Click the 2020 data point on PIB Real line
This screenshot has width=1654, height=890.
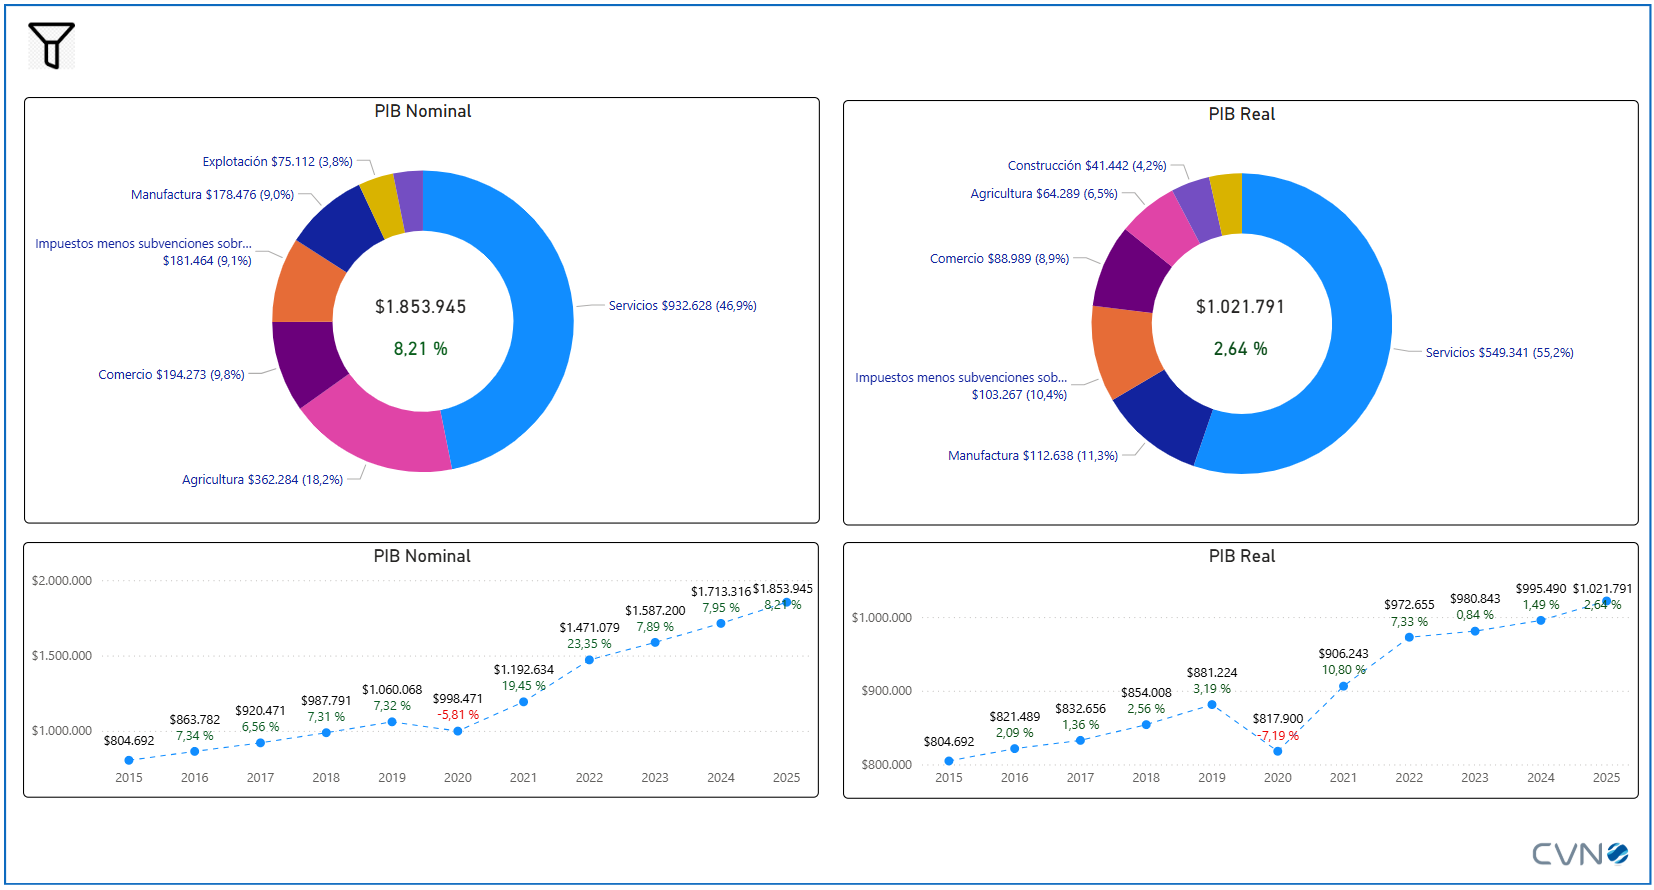[1277, 751]
